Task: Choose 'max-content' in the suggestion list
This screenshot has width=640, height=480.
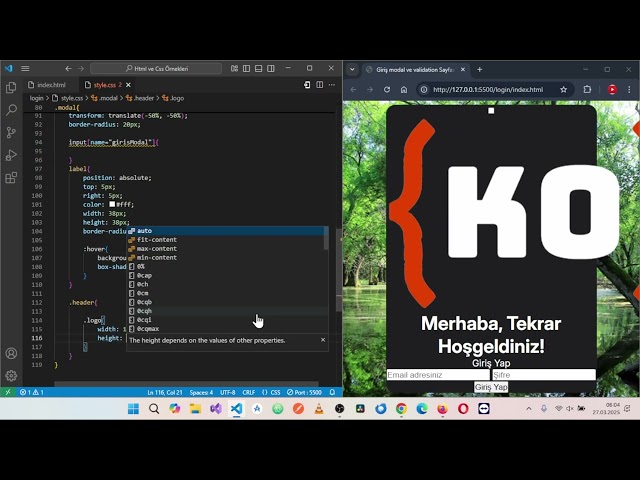Action: pyautogui.click(x=156, y=249)
